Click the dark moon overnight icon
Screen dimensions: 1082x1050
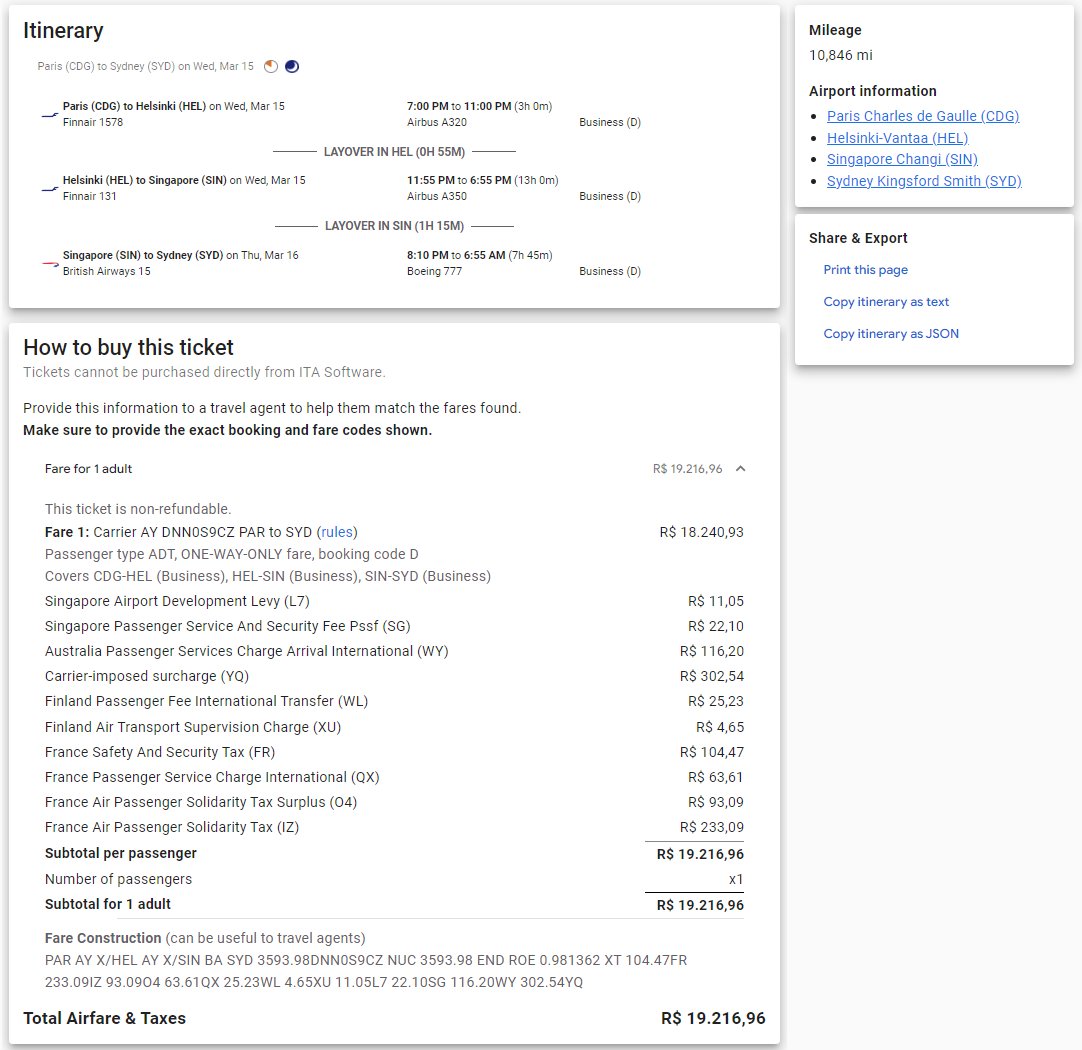[292, 67]
